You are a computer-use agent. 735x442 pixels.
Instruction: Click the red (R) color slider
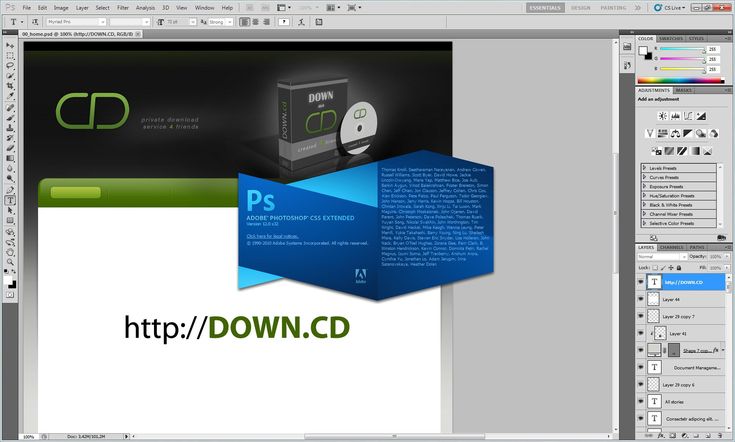click(682, 49)
